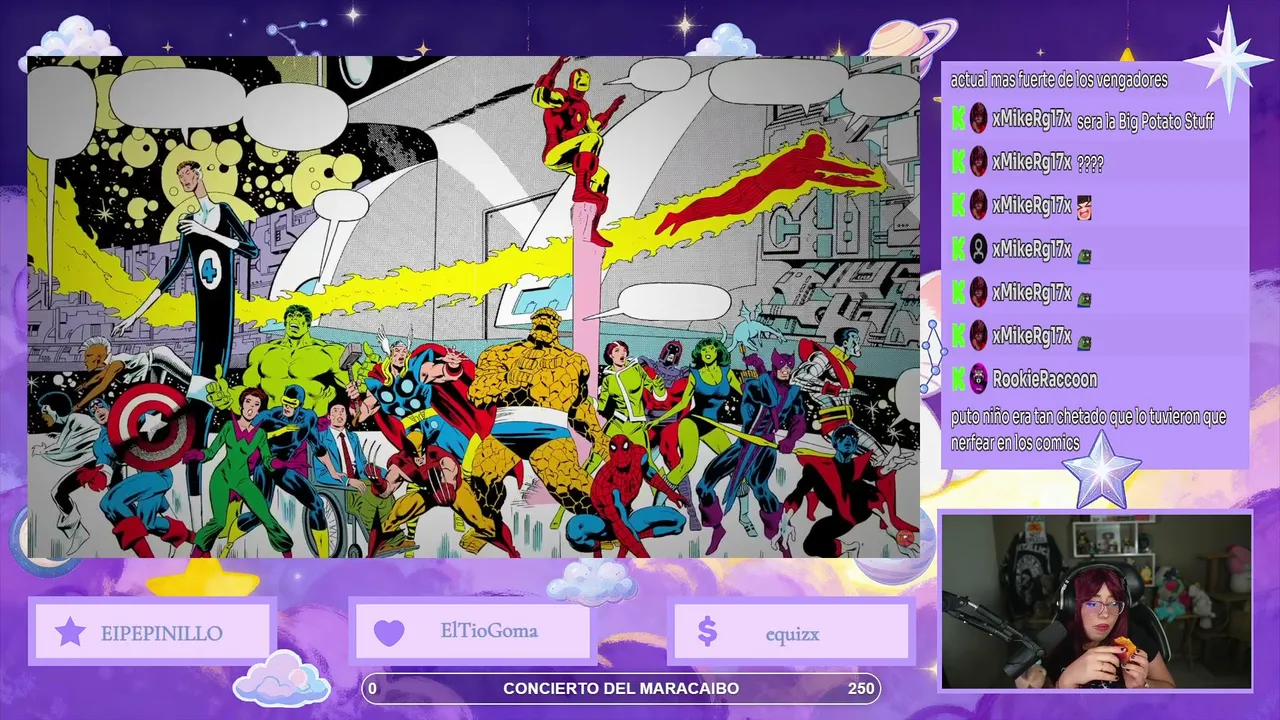
Task: Click the equizx donor name
Action: 792,634
